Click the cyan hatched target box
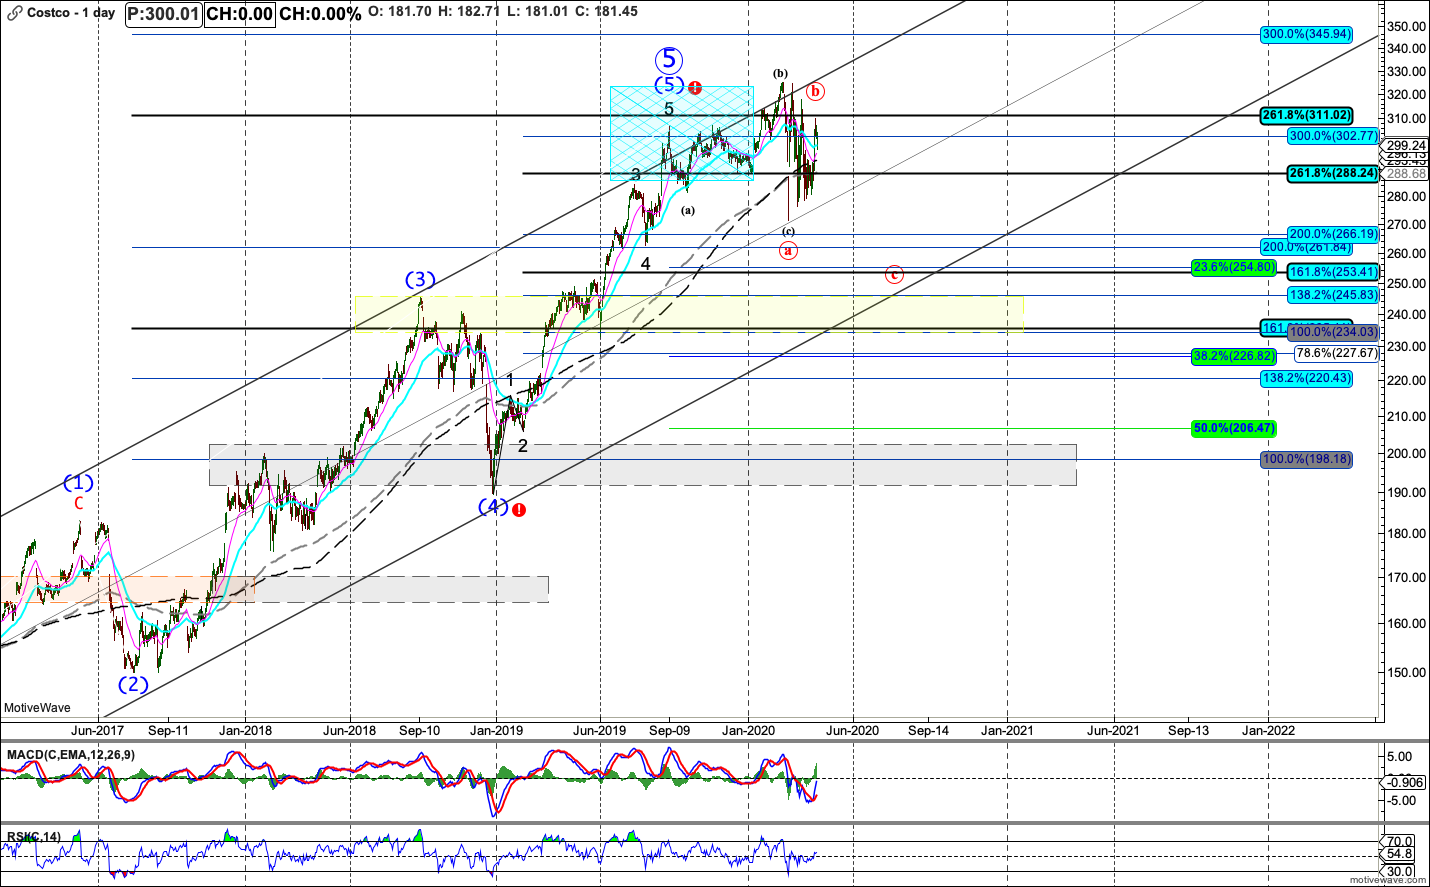The image size is (1430, 887). click(x=682, y=133)
